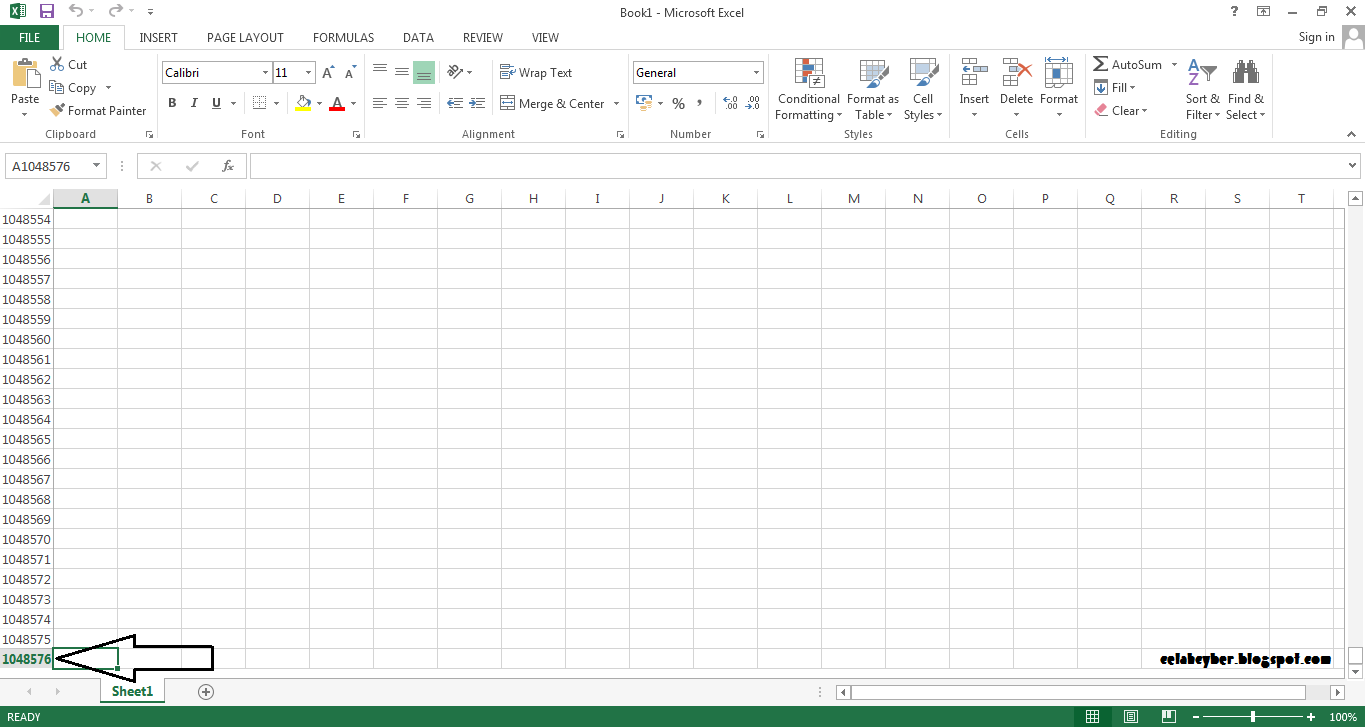Open the FILE menu
Screen dimensions: 1365x727
click(30, 37)
